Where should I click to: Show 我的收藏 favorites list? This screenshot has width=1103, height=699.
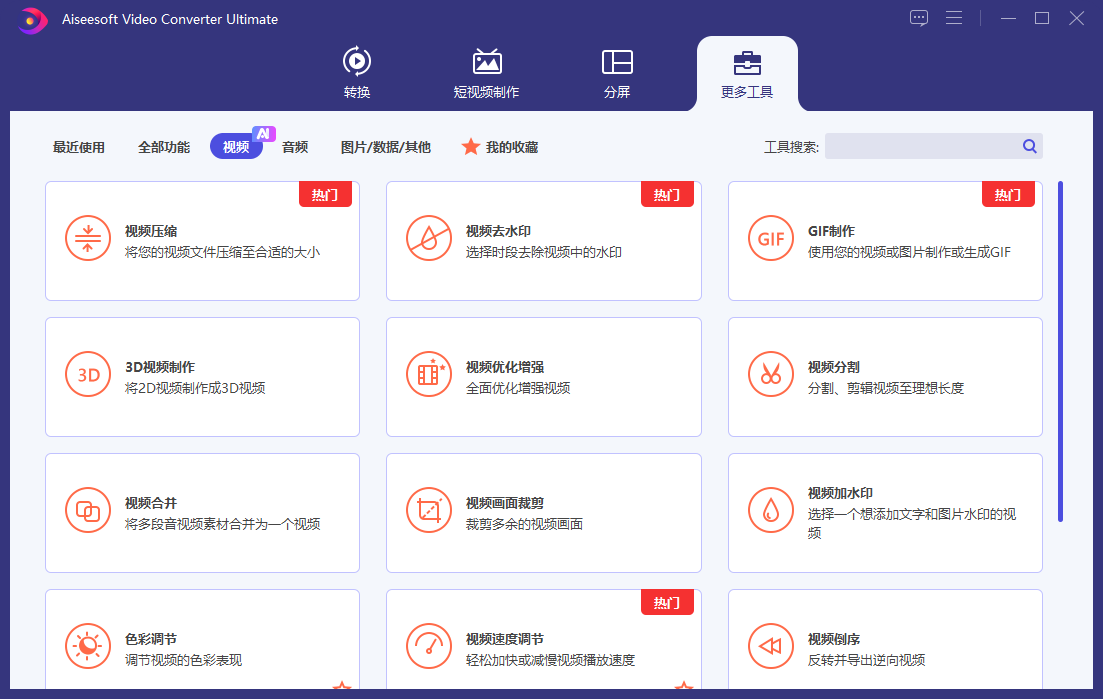click(x=499, y=146)
